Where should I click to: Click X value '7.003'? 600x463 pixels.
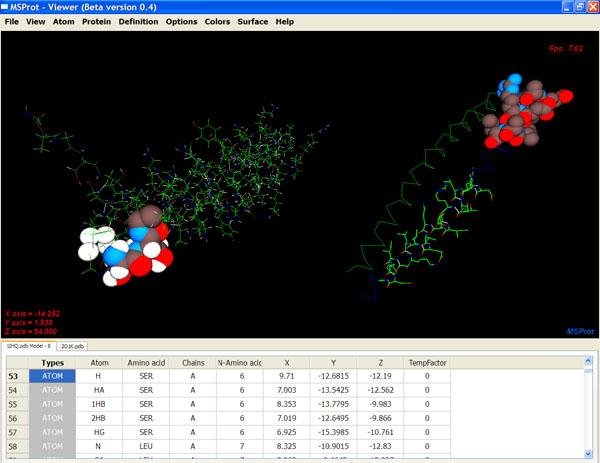coord(287,390)
